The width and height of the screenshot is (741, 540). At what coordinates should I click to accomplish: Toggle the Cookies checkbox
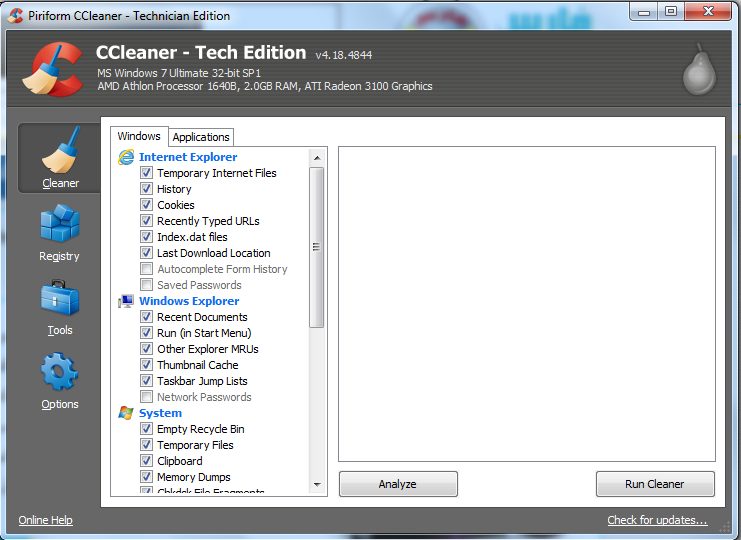pyautogui.click(x=146, y=205)
